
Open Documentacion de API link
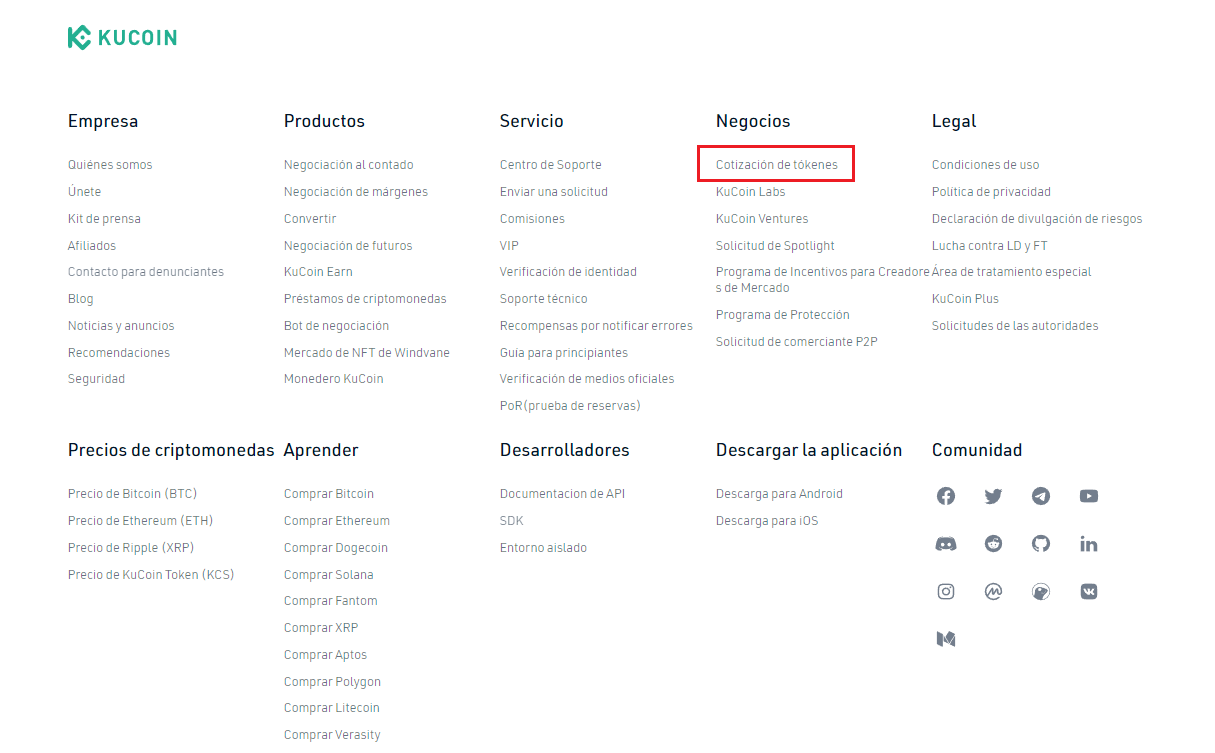click(562, 494)
